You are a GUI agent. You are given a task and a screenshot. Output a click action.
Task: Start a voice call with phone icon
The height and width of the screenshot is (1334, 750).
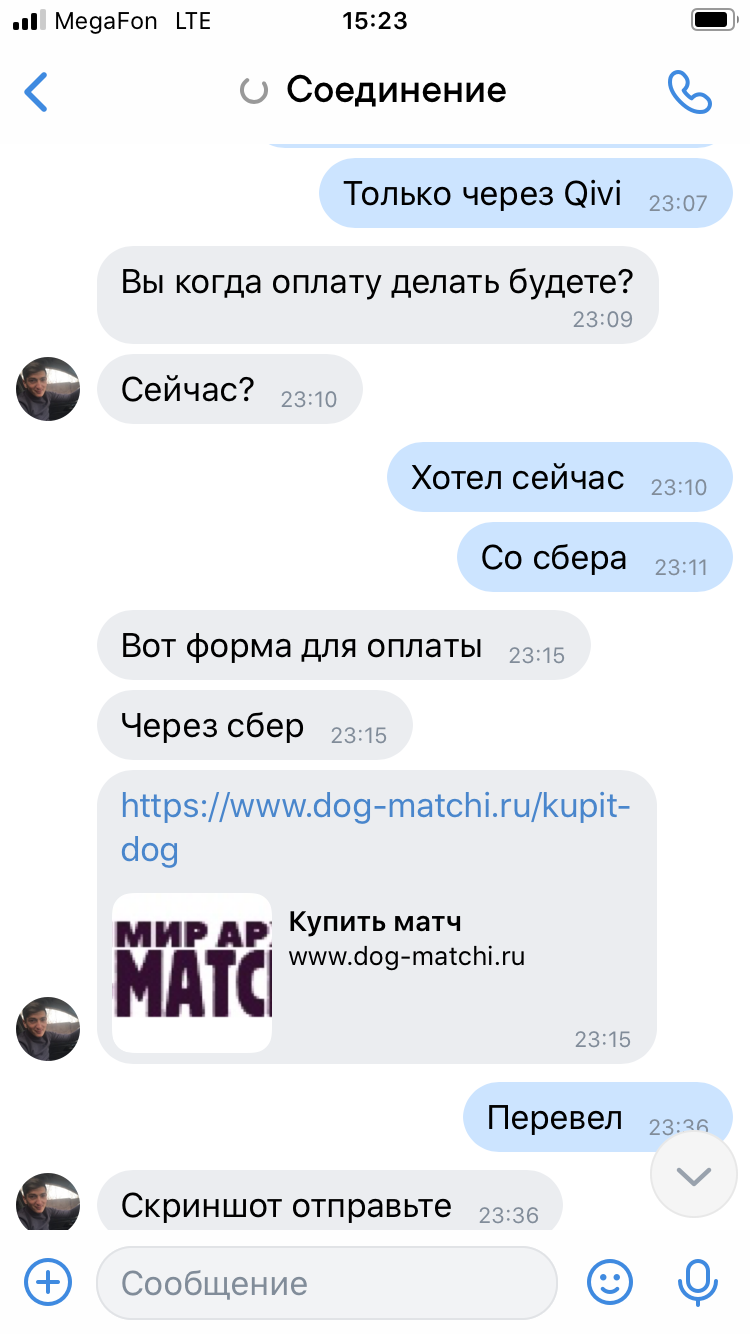690,92
